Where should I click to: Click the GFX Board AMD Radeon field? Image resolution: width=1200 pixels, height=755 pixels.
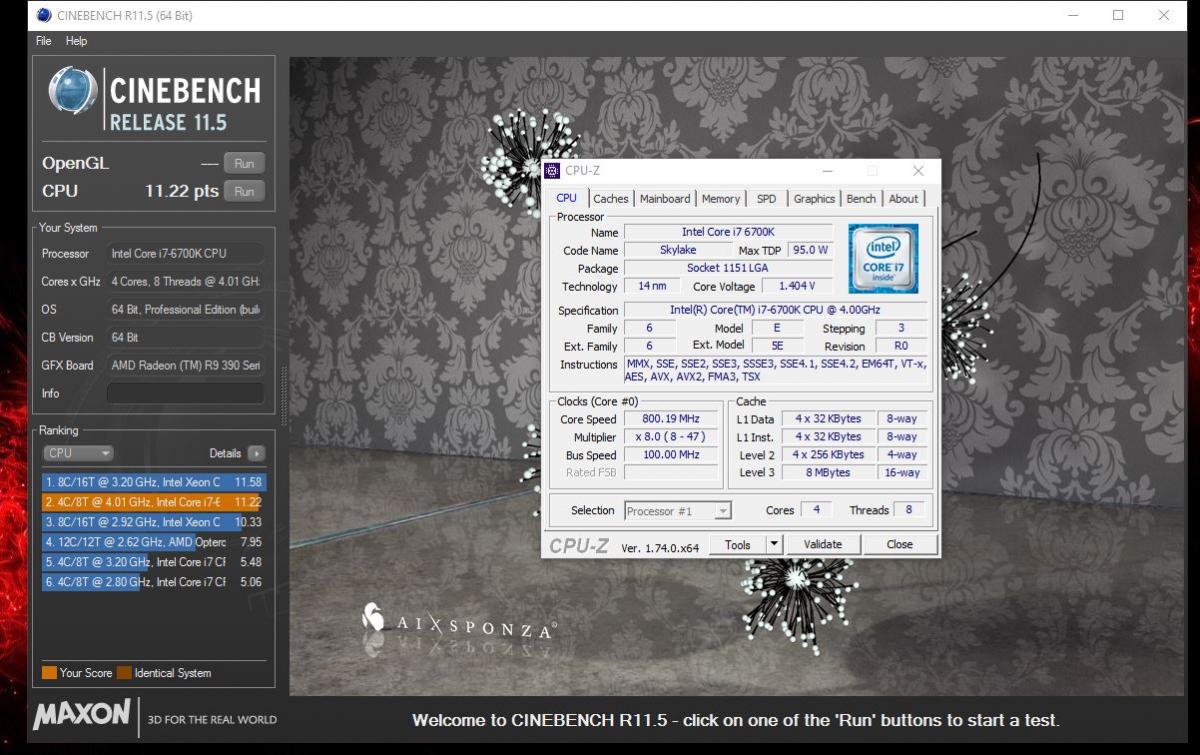(185, 366)
